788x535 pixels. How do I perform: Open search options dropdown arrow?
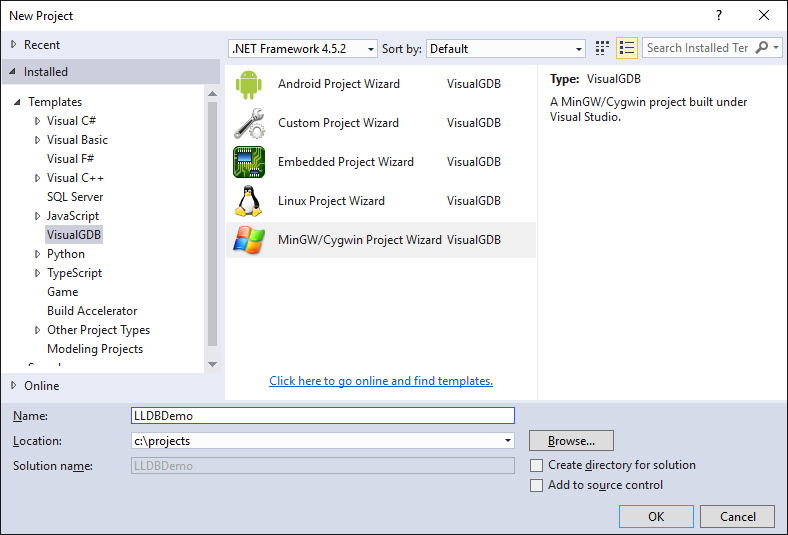pos(776,48)
